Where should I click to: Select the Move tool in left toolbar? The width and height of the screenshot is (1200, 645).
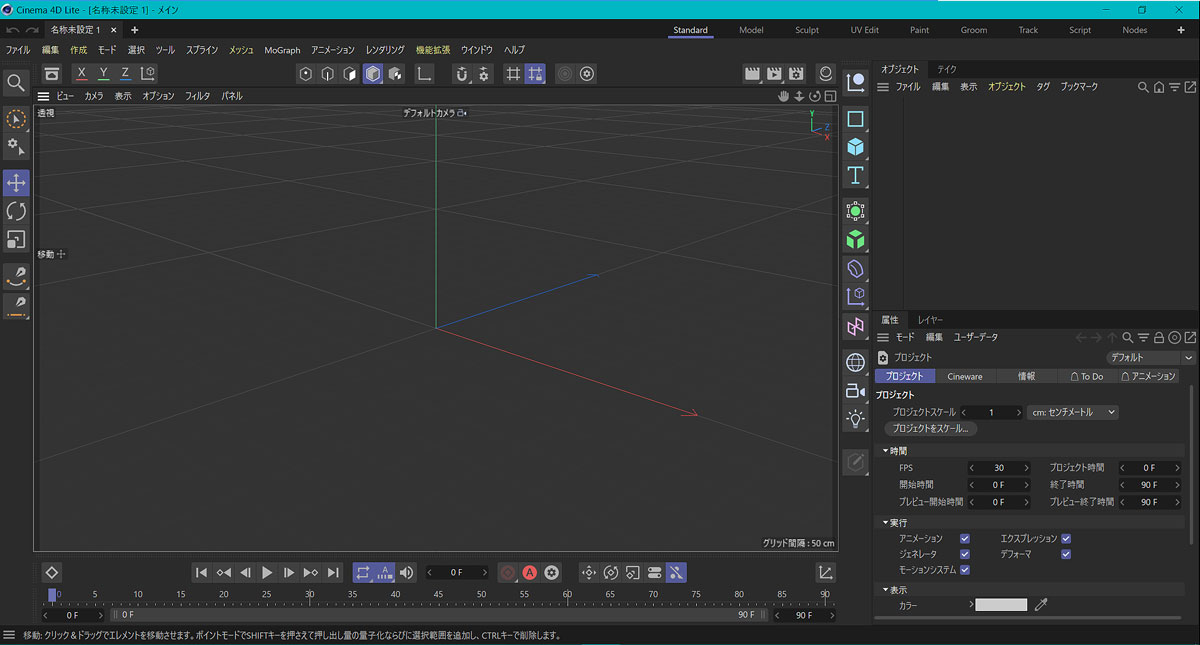pyautogui.click(x=16, y=183)
